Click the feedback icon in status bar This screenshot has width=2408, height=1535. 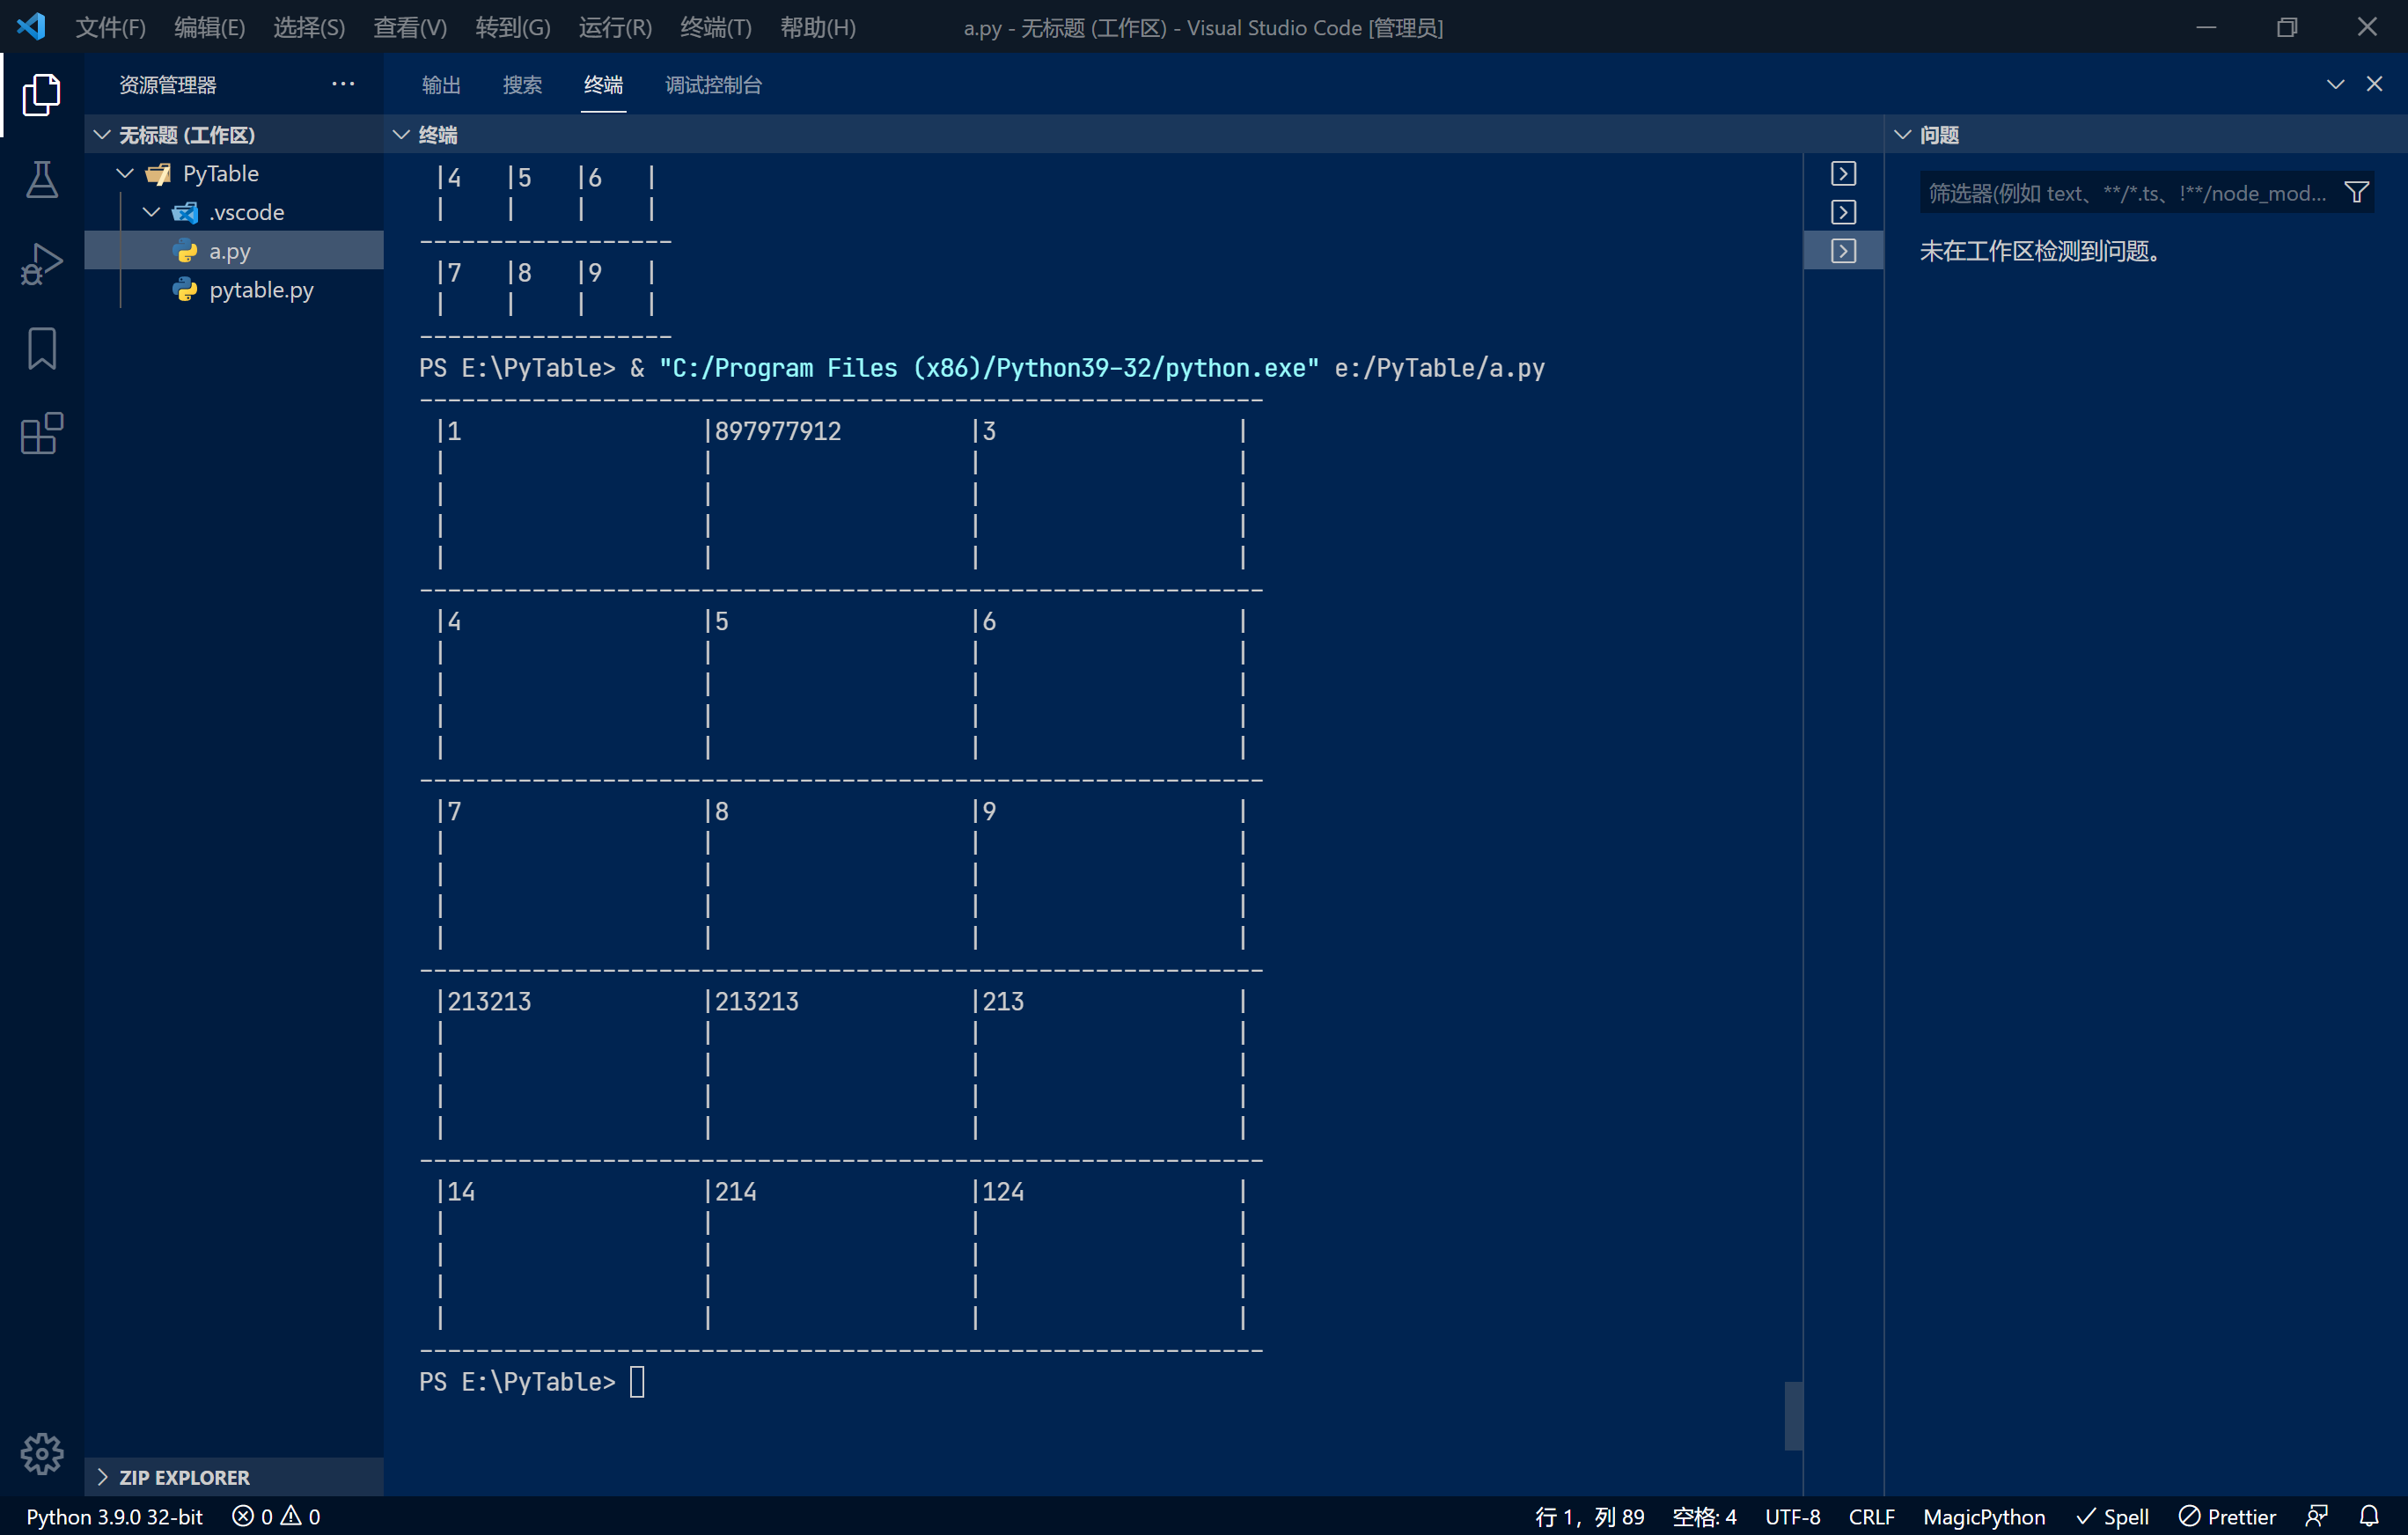point(2317,1516)
